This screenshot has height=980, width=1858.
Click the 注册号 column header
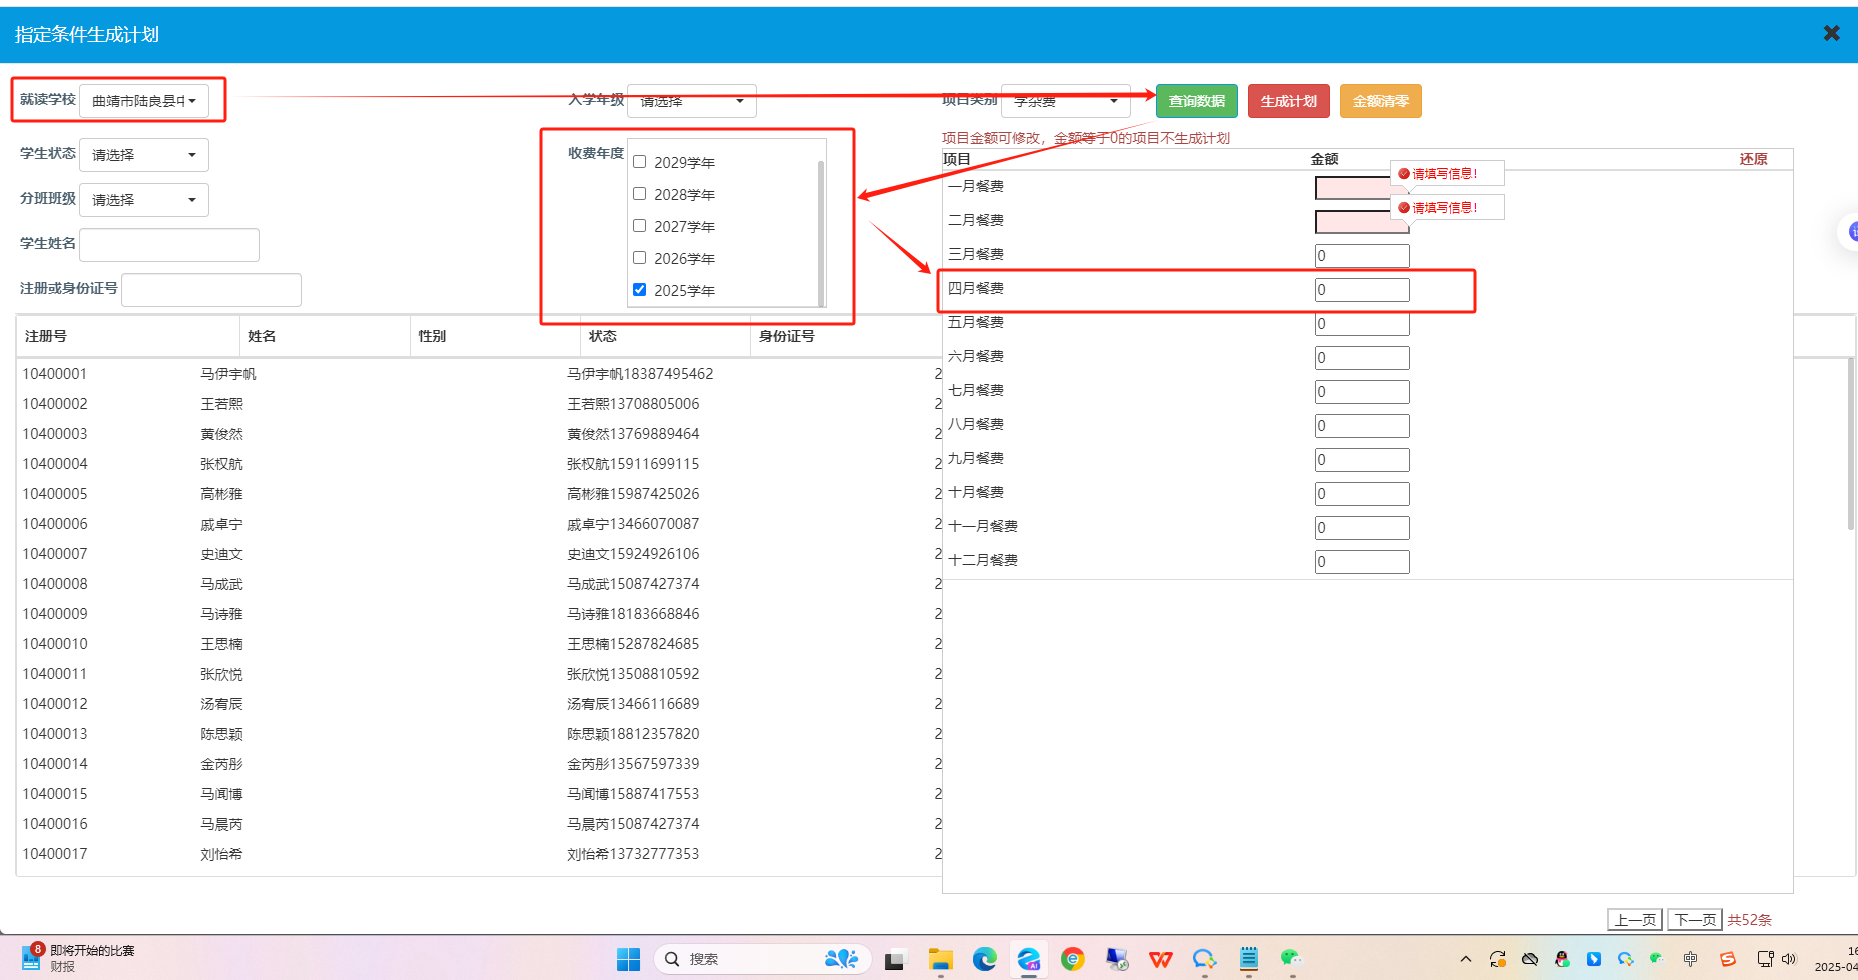[46, 336]
